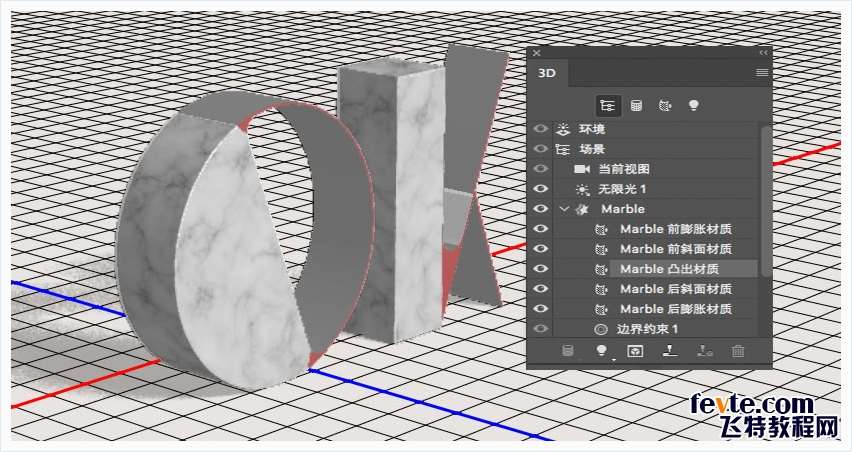The image size is (852, 452).
Task: Show whole scene filter in 3D panel
Action: pos(608,105)
